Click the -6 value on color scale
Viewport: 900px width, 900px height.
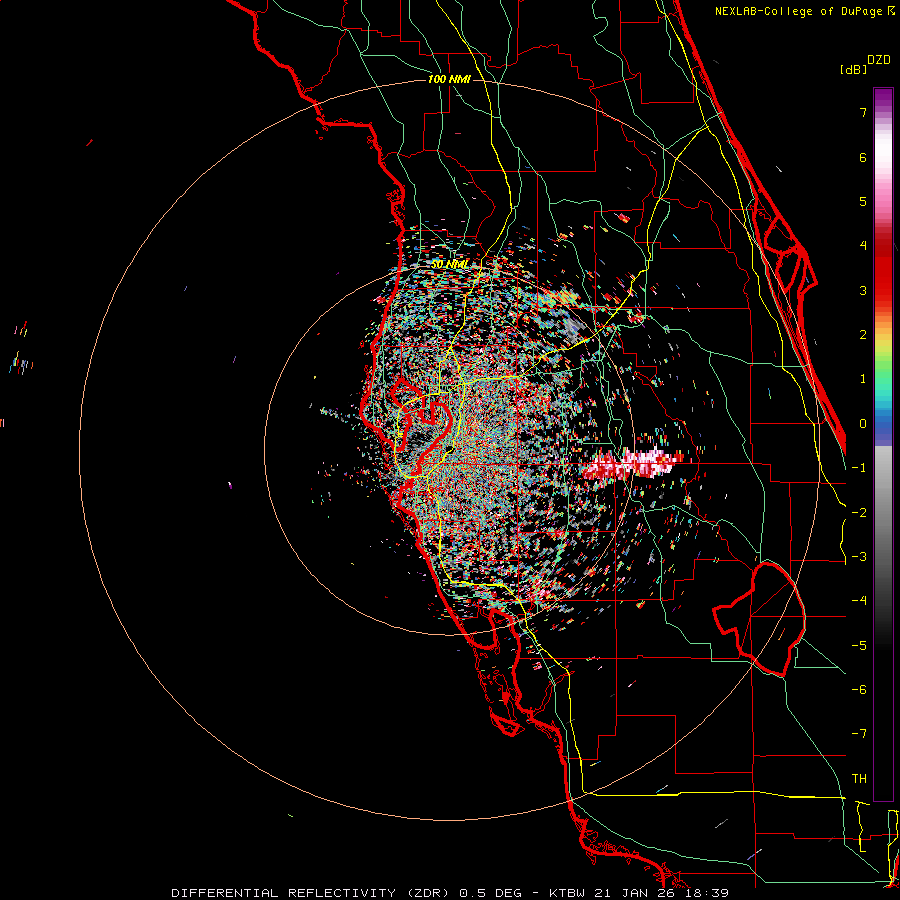point(859,690)
